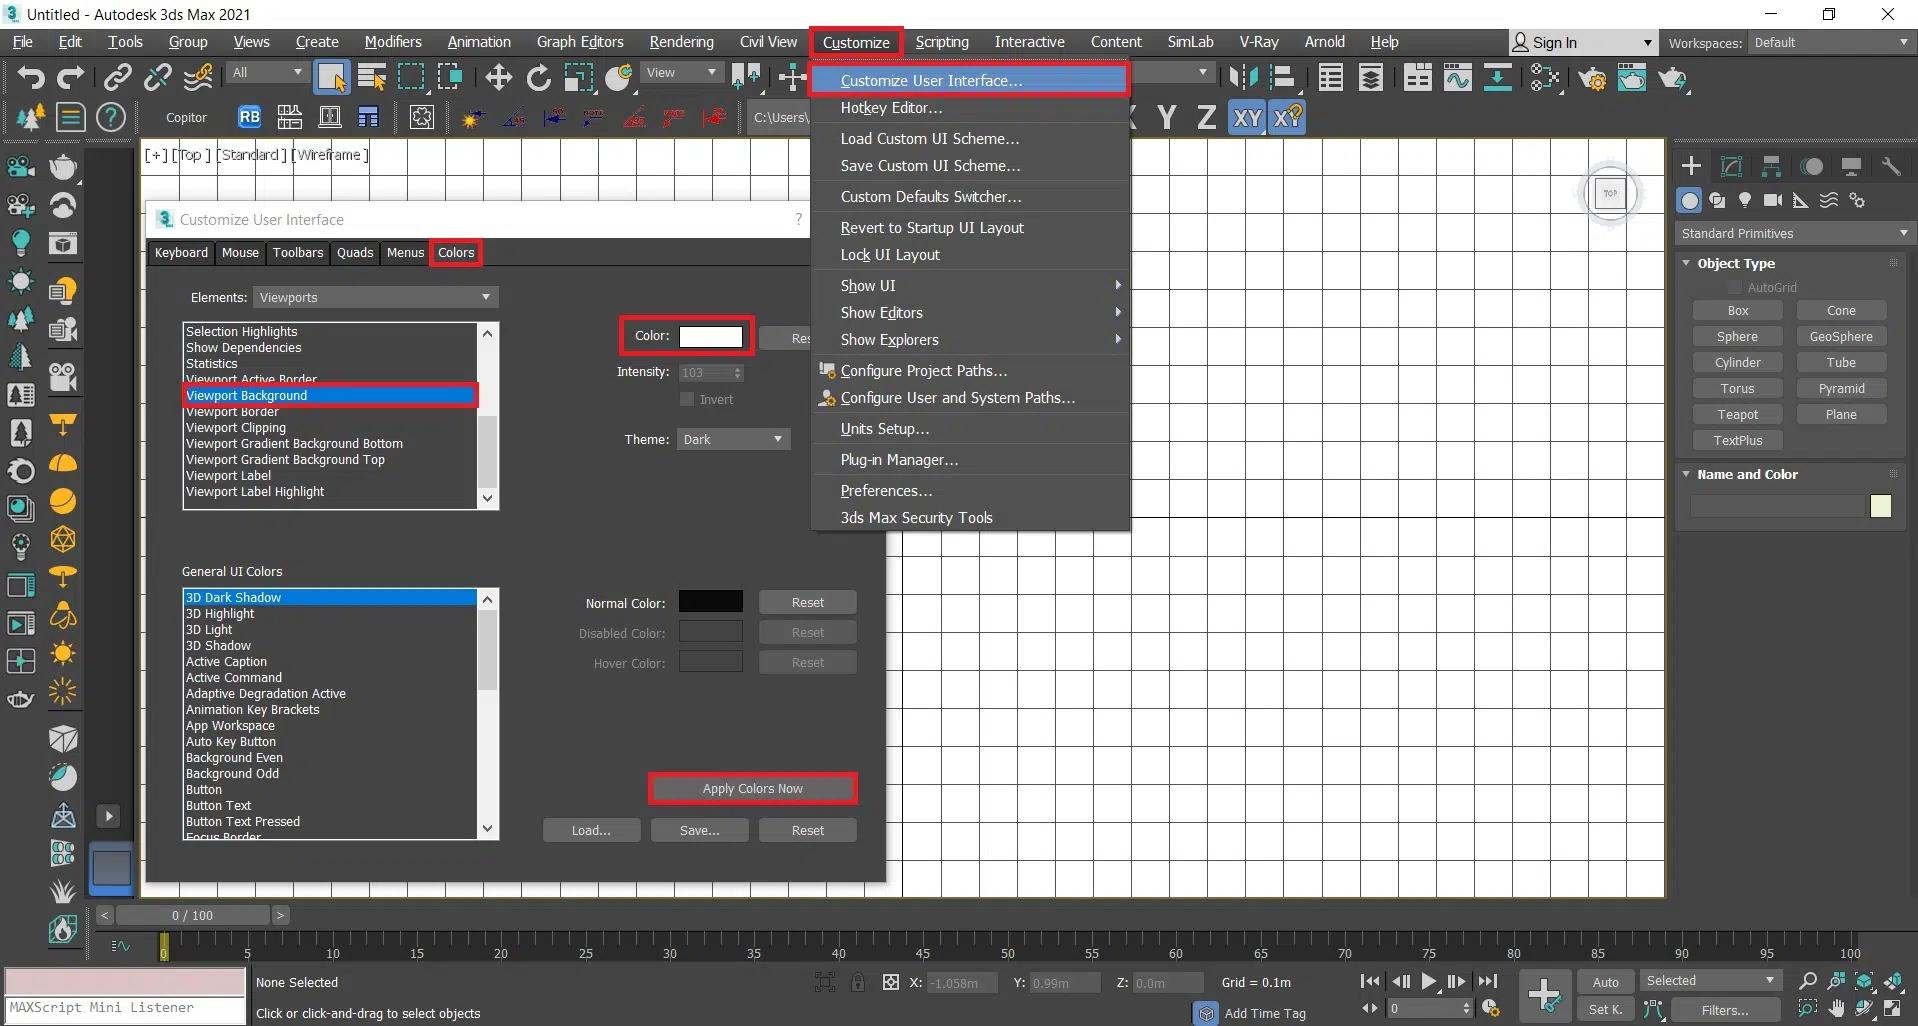Click the Select Object tool
1918x1026 pixels.
(x=331, y=77)
